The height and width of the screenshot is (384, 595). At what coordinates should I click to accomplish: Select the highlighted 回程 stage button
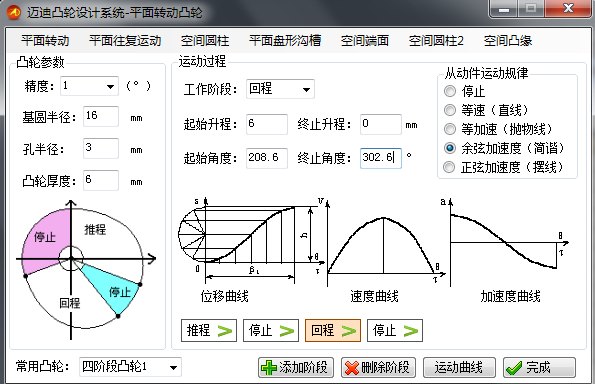[x=333, y=330]
